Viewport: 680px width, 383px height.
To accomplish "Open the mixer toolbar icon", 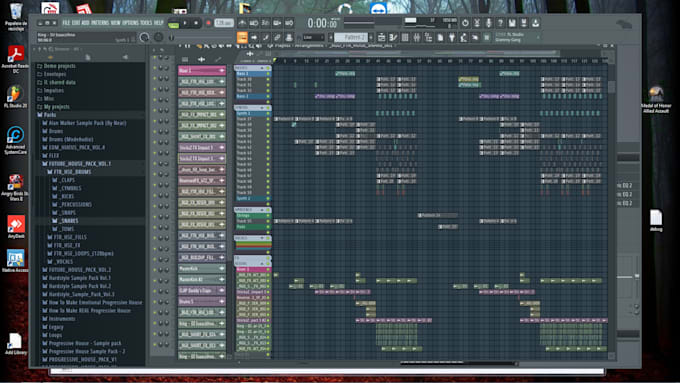I will [x=417, y=38].
